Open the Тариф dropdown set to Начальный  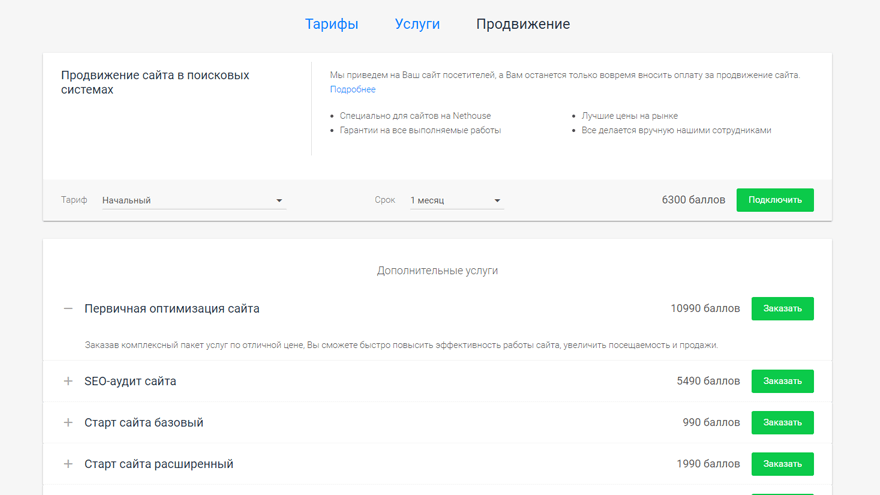pyautogui.click(x=194, y=200)
